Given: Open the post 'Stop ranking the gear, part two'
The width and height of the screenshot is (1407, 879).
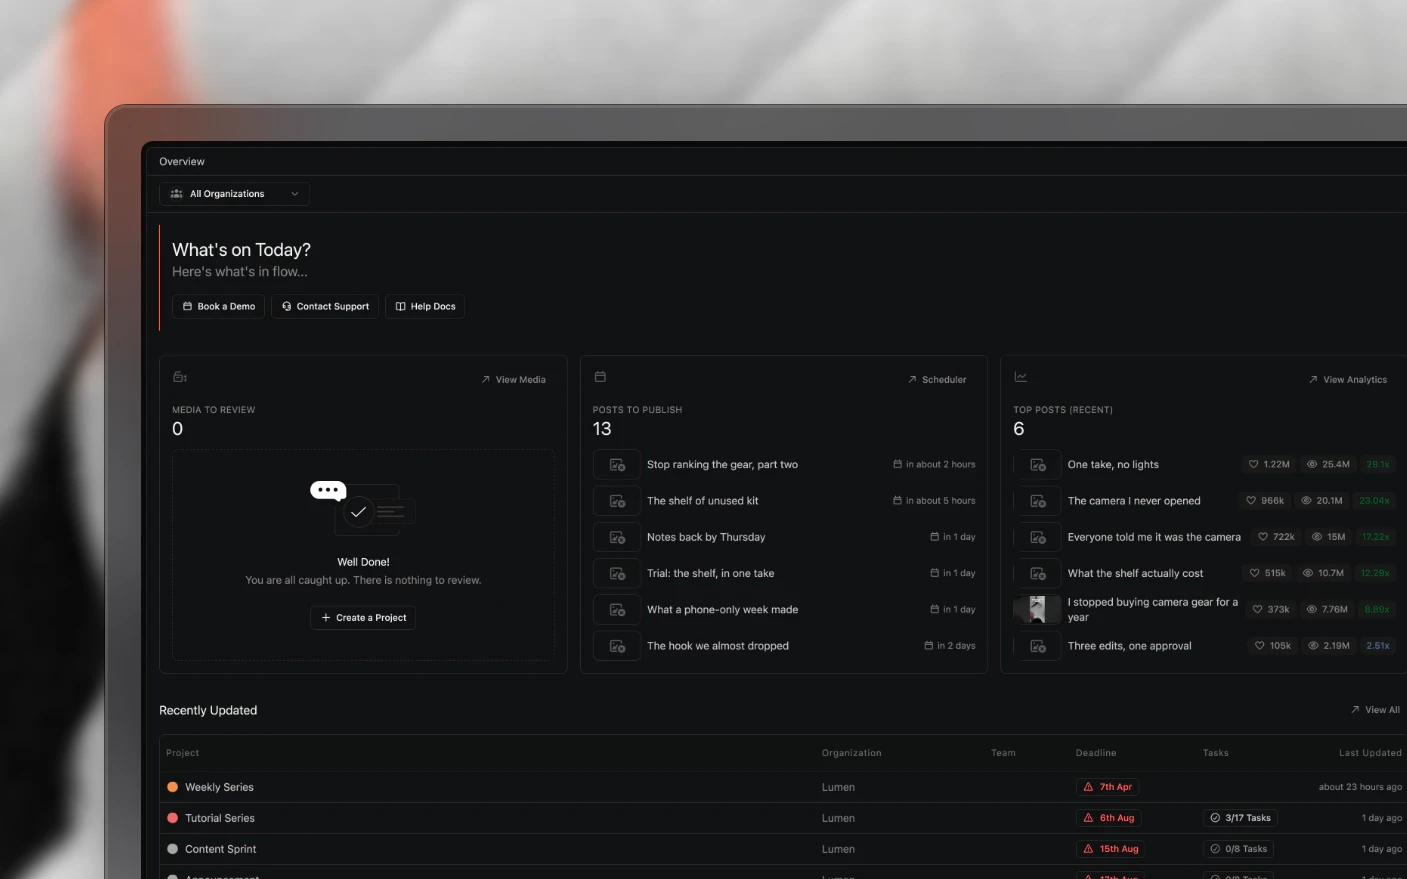Looking at the screenshot, I should (x=722, y=465).
